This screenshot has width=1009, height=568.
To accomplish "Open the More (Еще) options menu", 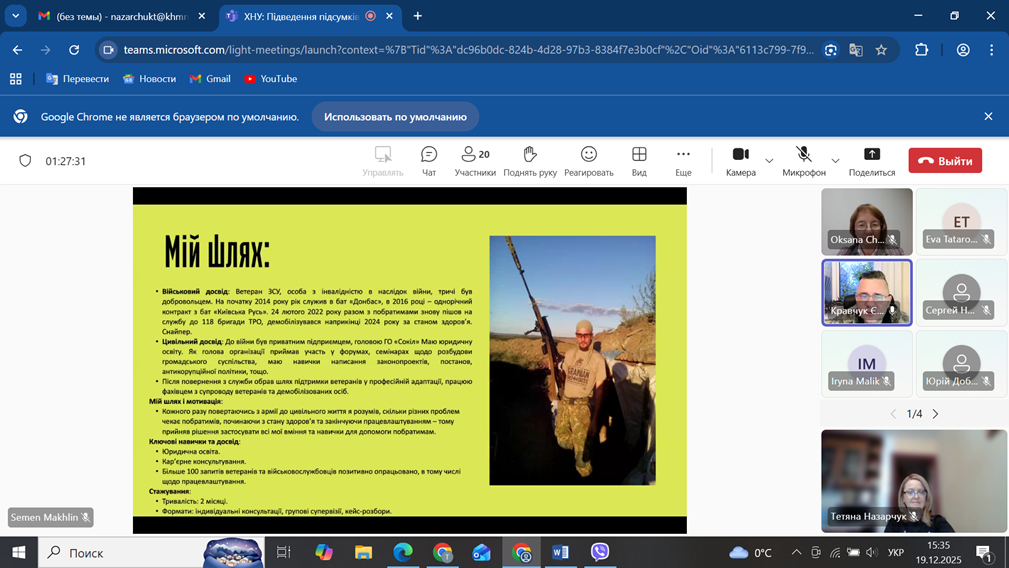I will click(683, 160).
